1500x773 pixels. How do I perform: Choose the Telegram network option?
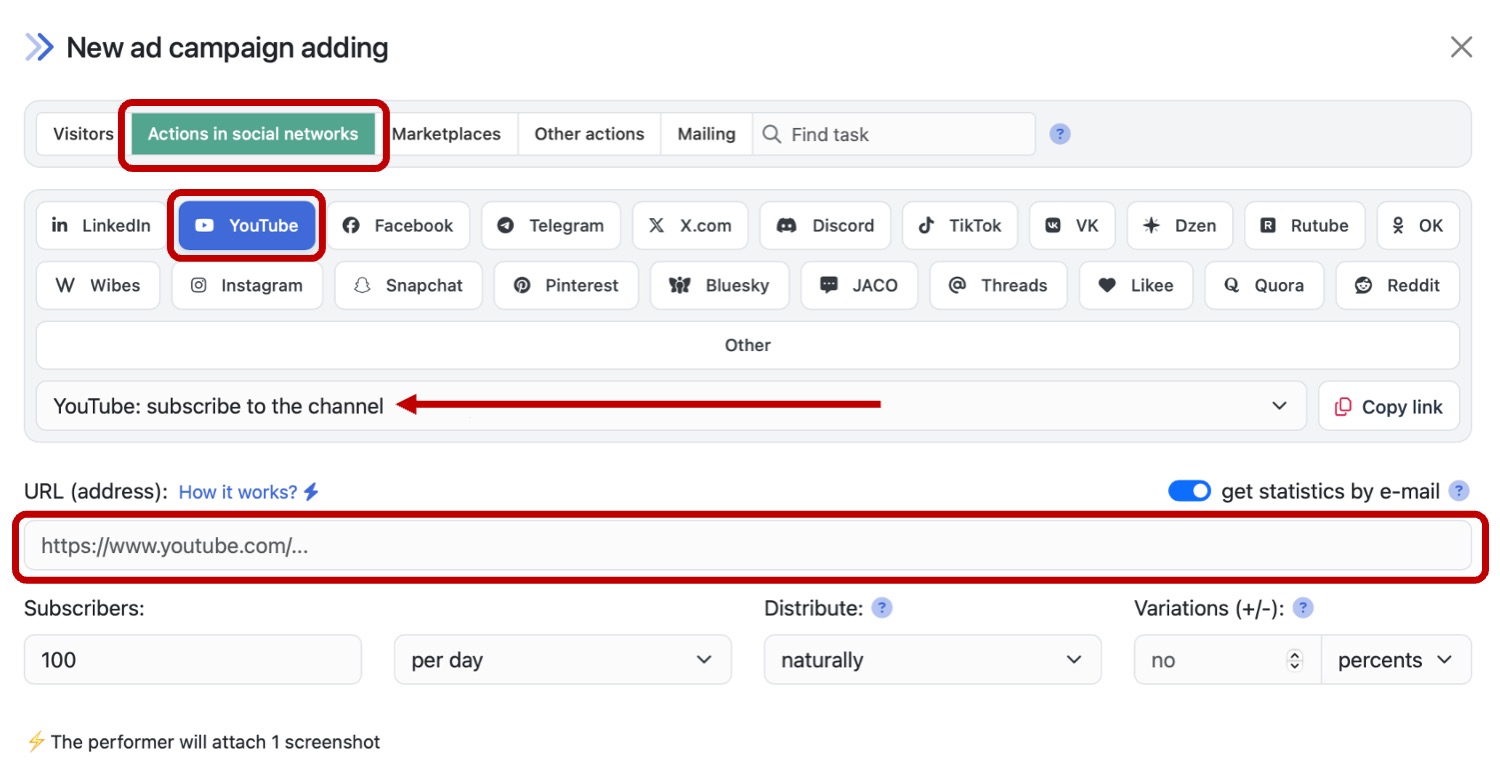tap(551, 226)
